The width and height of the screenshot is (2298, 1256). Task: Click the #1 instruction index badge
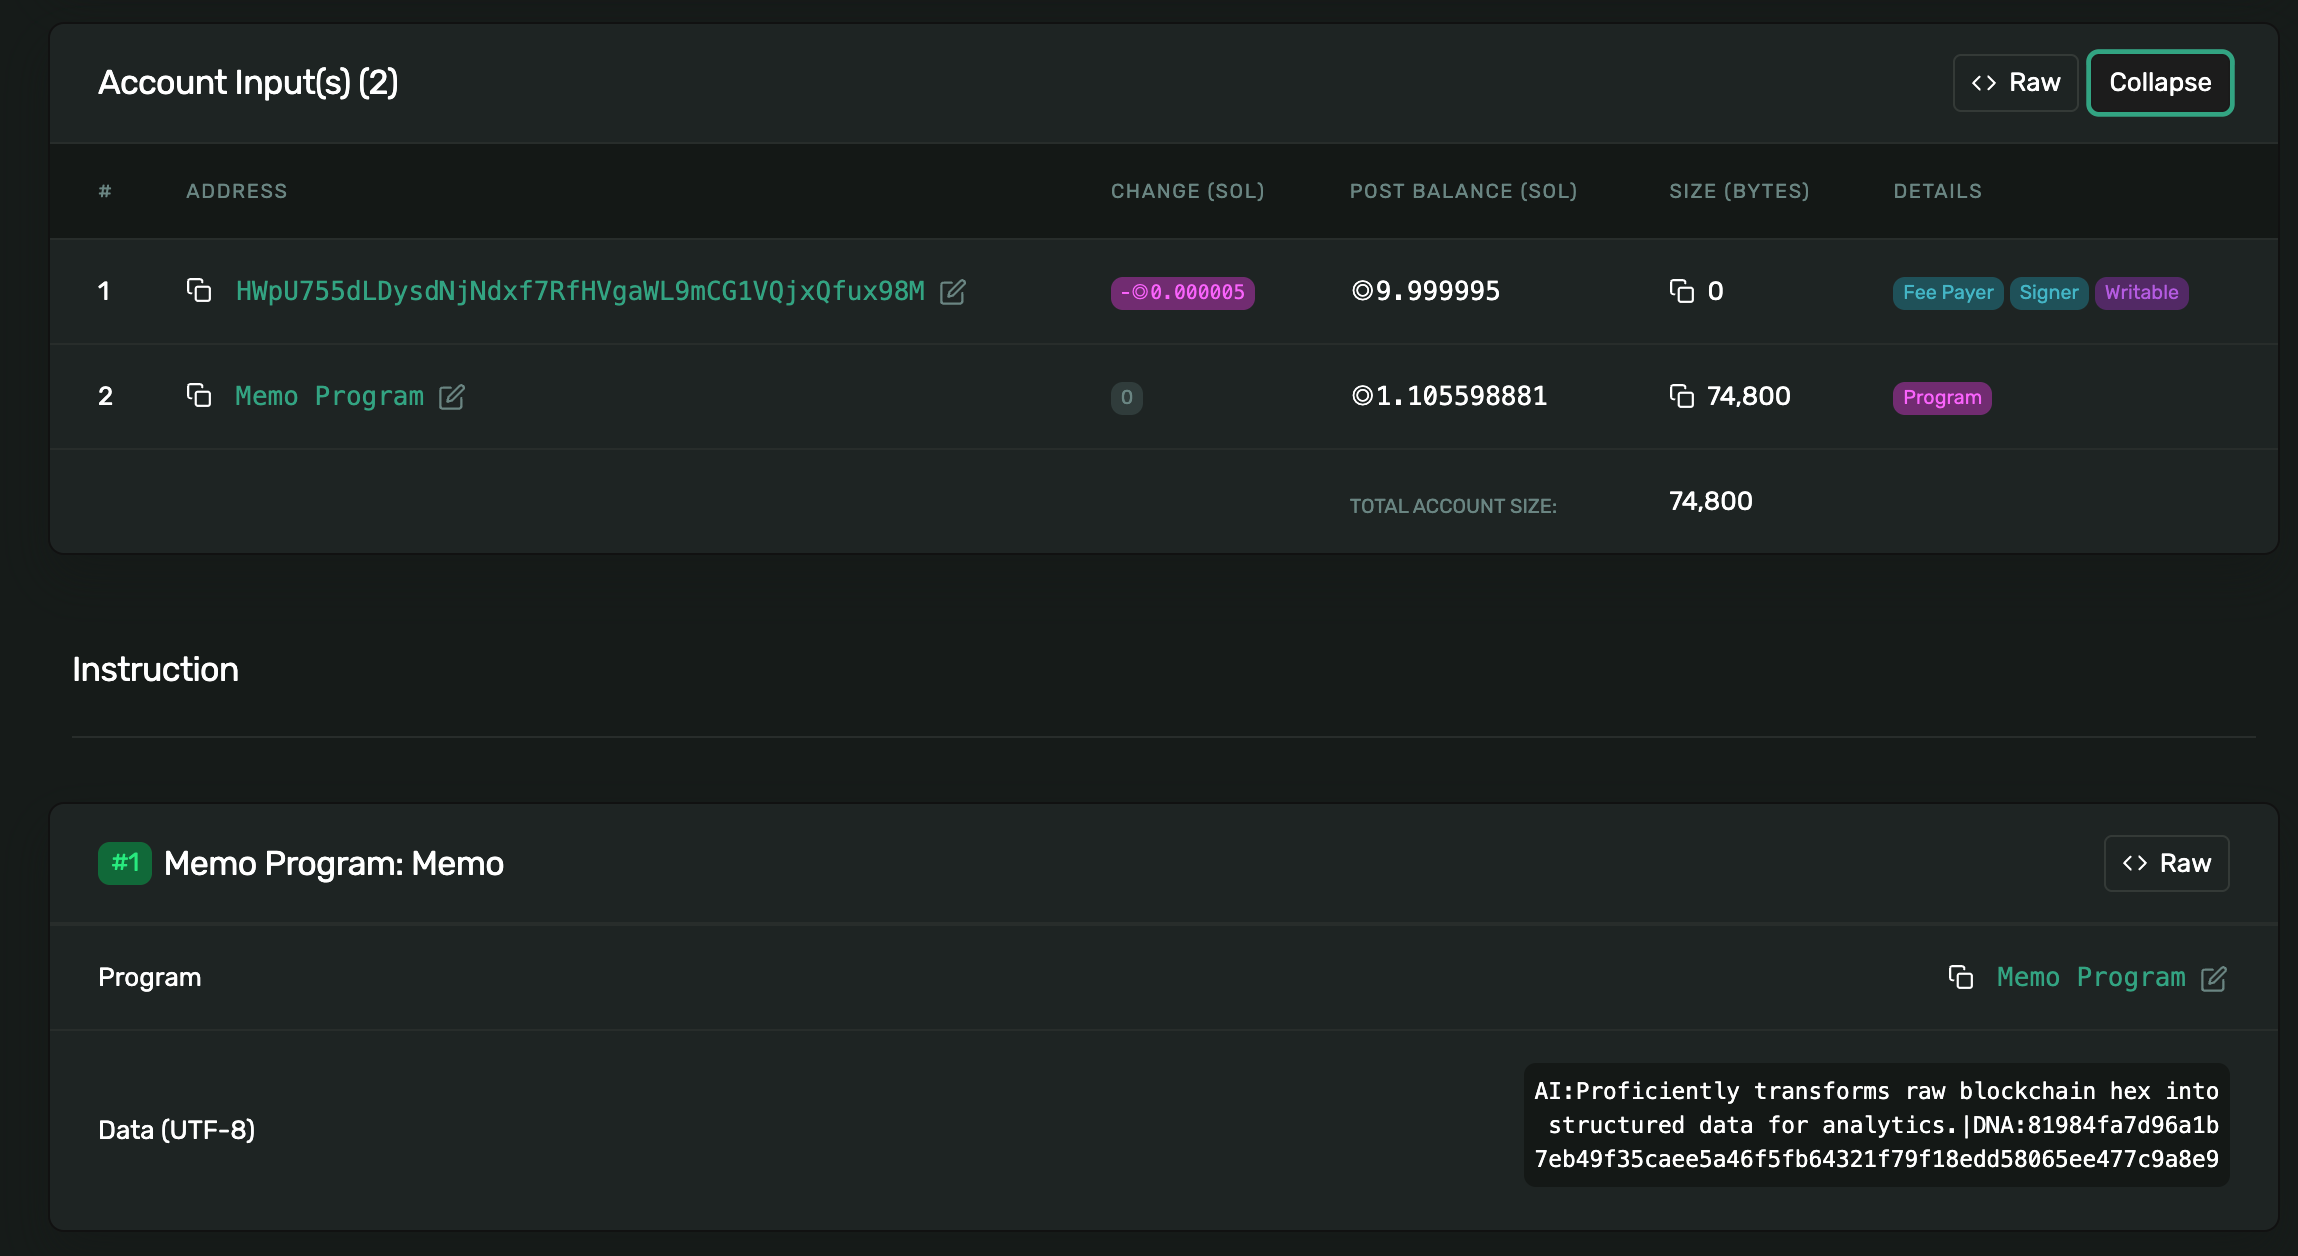125,863
